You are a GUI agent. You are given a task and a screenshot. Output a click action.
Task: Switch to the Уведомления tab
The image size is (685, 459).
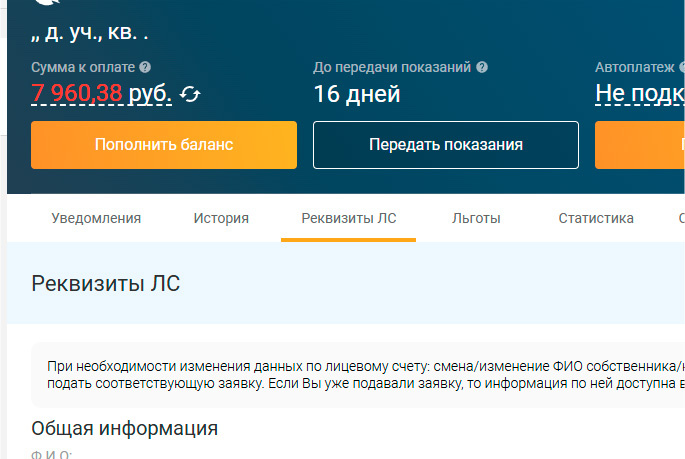point(96,218)
